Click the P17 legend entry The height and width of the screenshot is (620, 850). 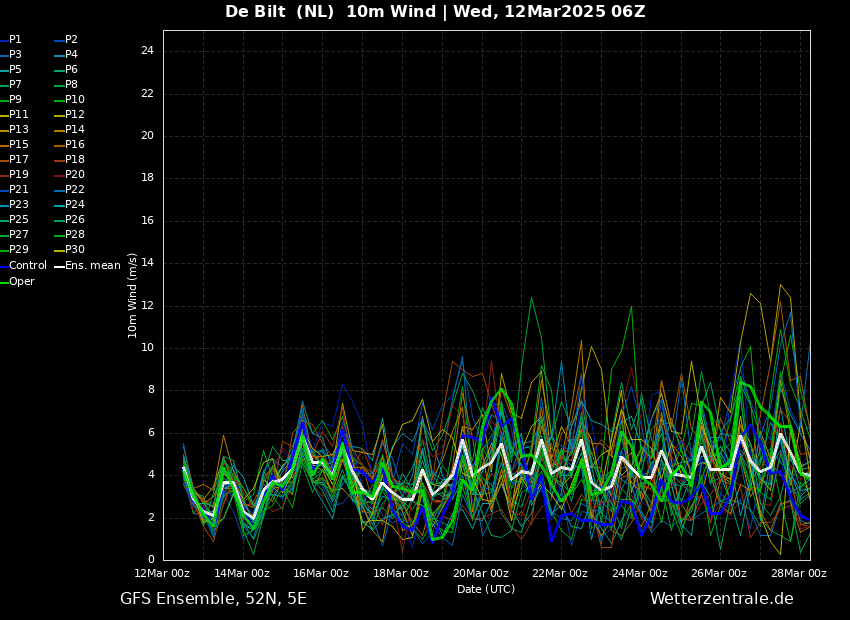coord(18,160)
